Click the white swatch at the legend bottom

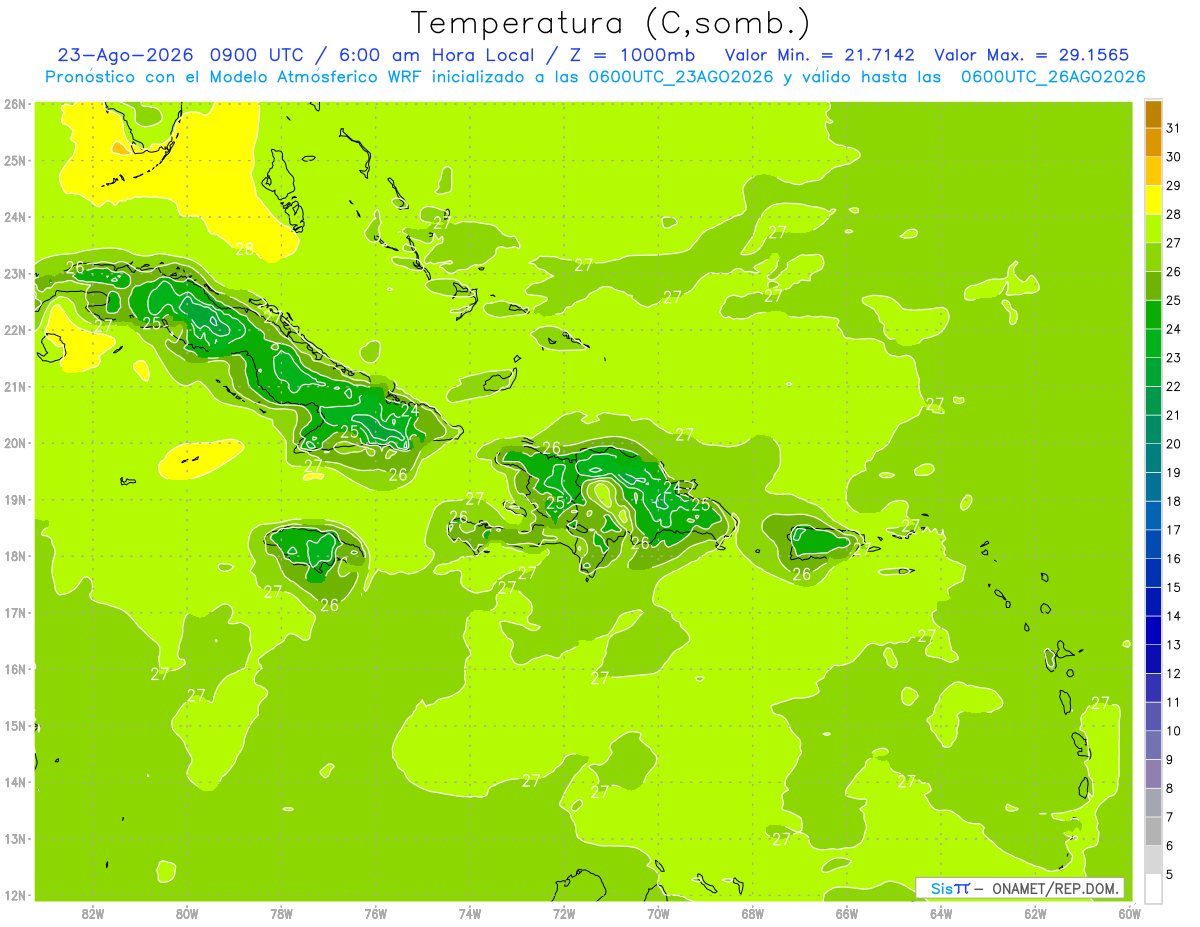click(x=1153, y=888)
